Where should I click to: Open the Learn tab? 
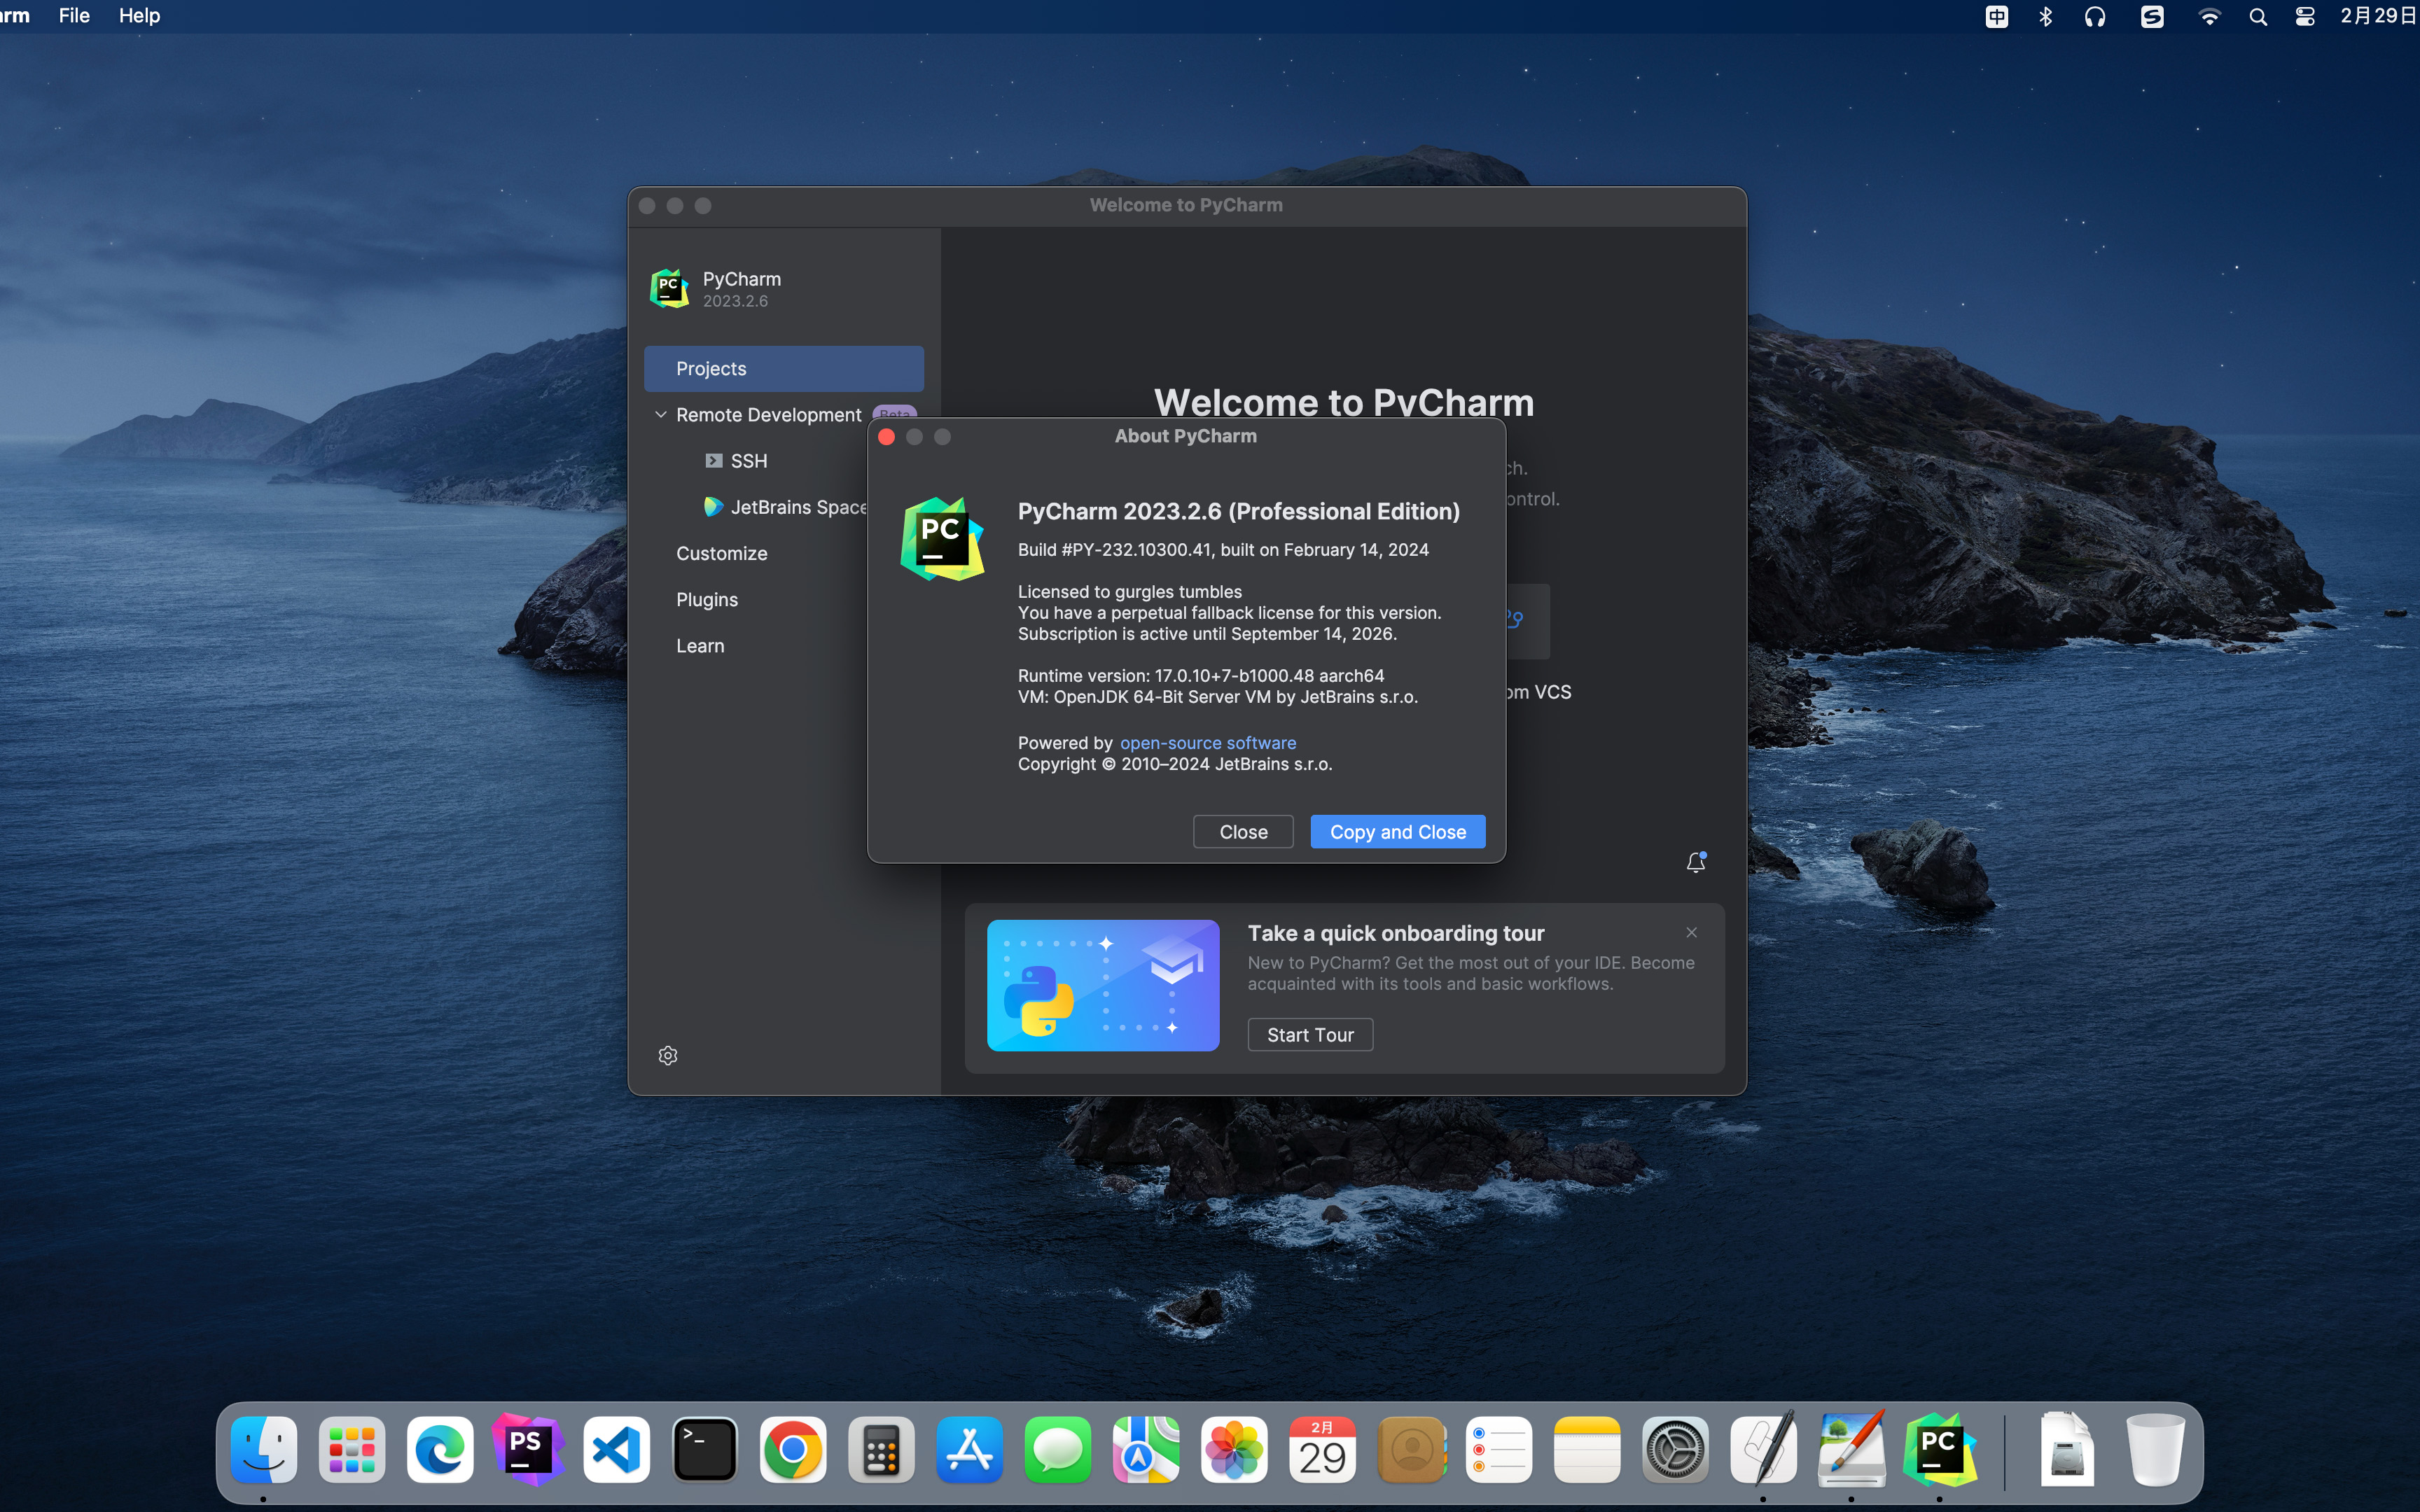tap(700, 646)
